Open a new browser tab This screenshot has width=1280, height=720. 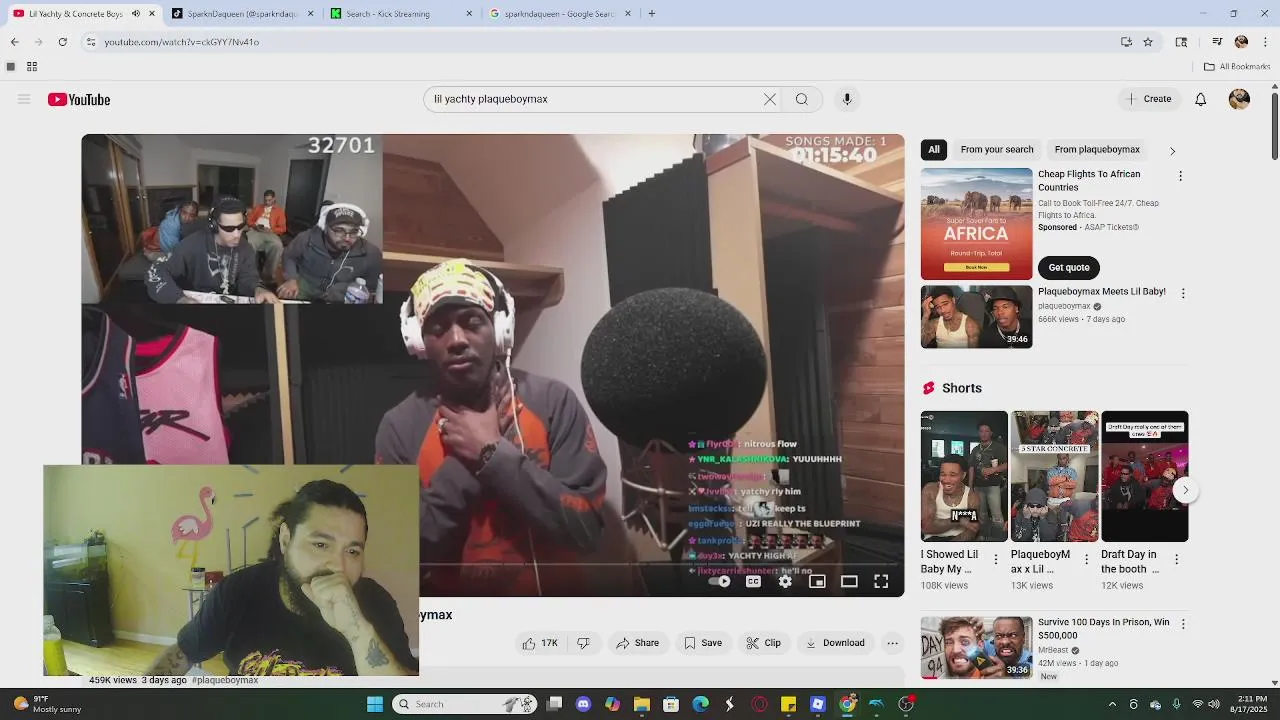click(x=651, y=13)
